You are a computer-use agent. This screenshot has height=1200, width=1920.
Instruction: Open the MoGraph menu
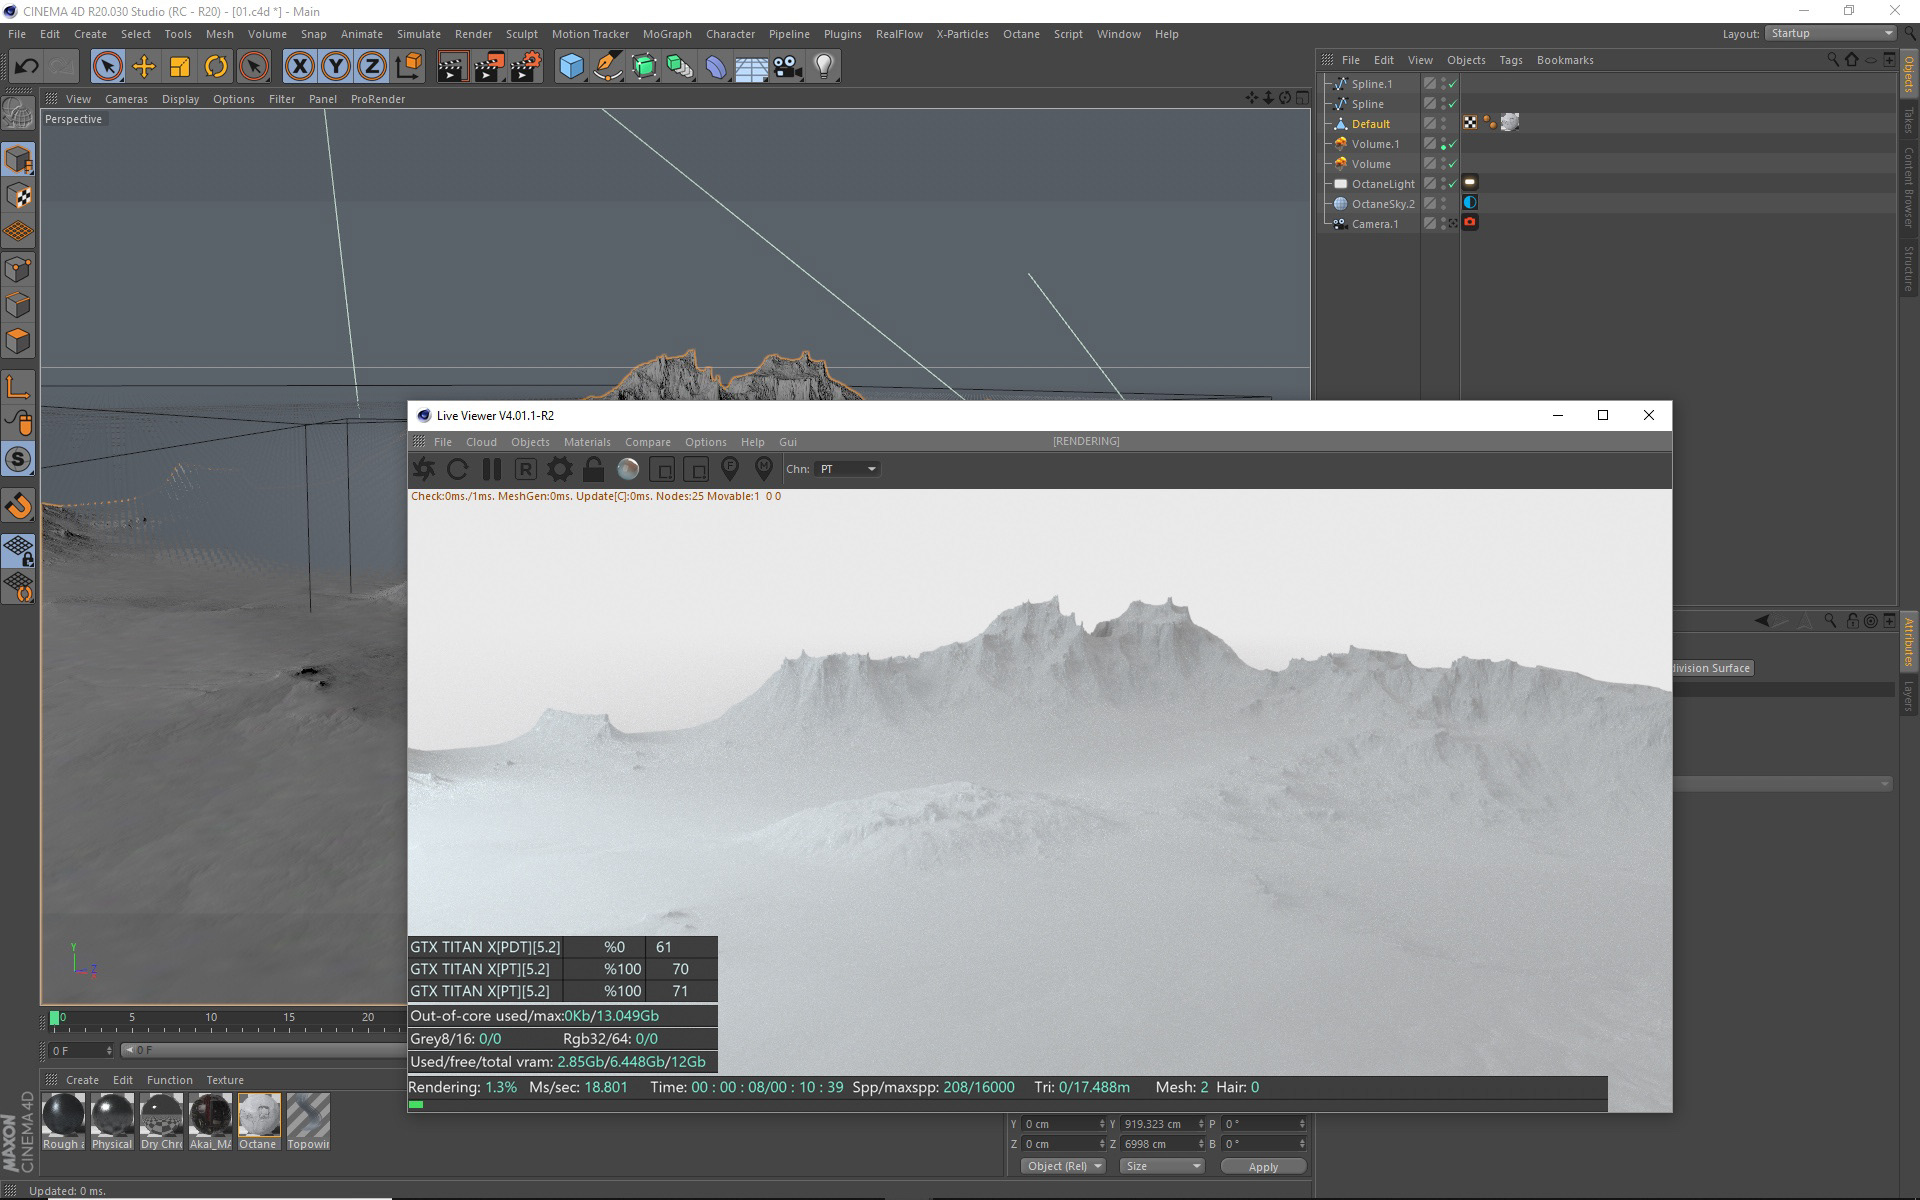[666, 34]
